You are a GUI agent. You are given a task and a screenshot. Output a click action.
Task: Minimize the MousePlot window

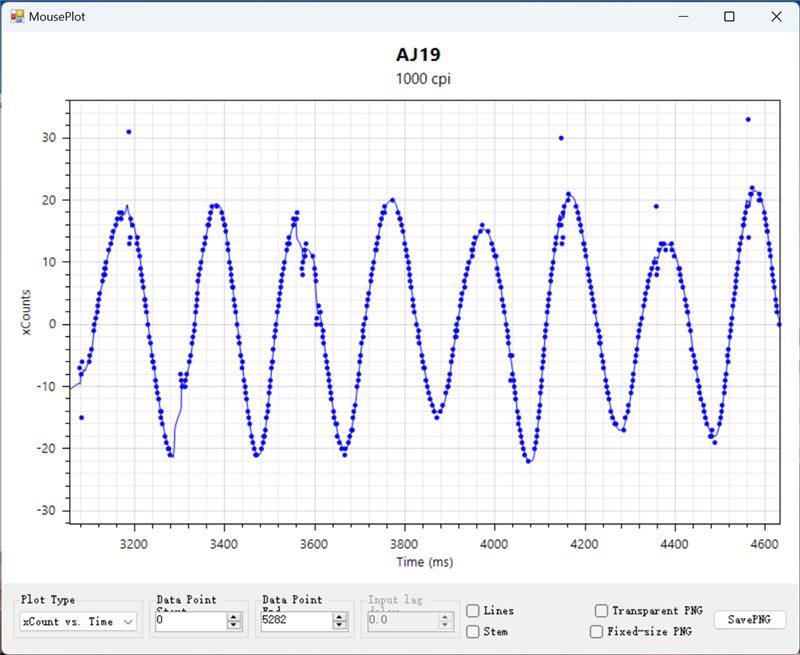pyautogui.click(x=684, y=17)
